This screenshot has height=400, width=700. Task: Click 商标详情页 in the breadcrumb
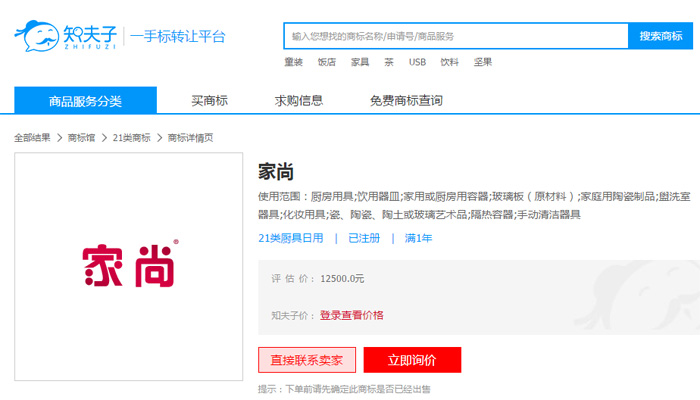(190, 138)
